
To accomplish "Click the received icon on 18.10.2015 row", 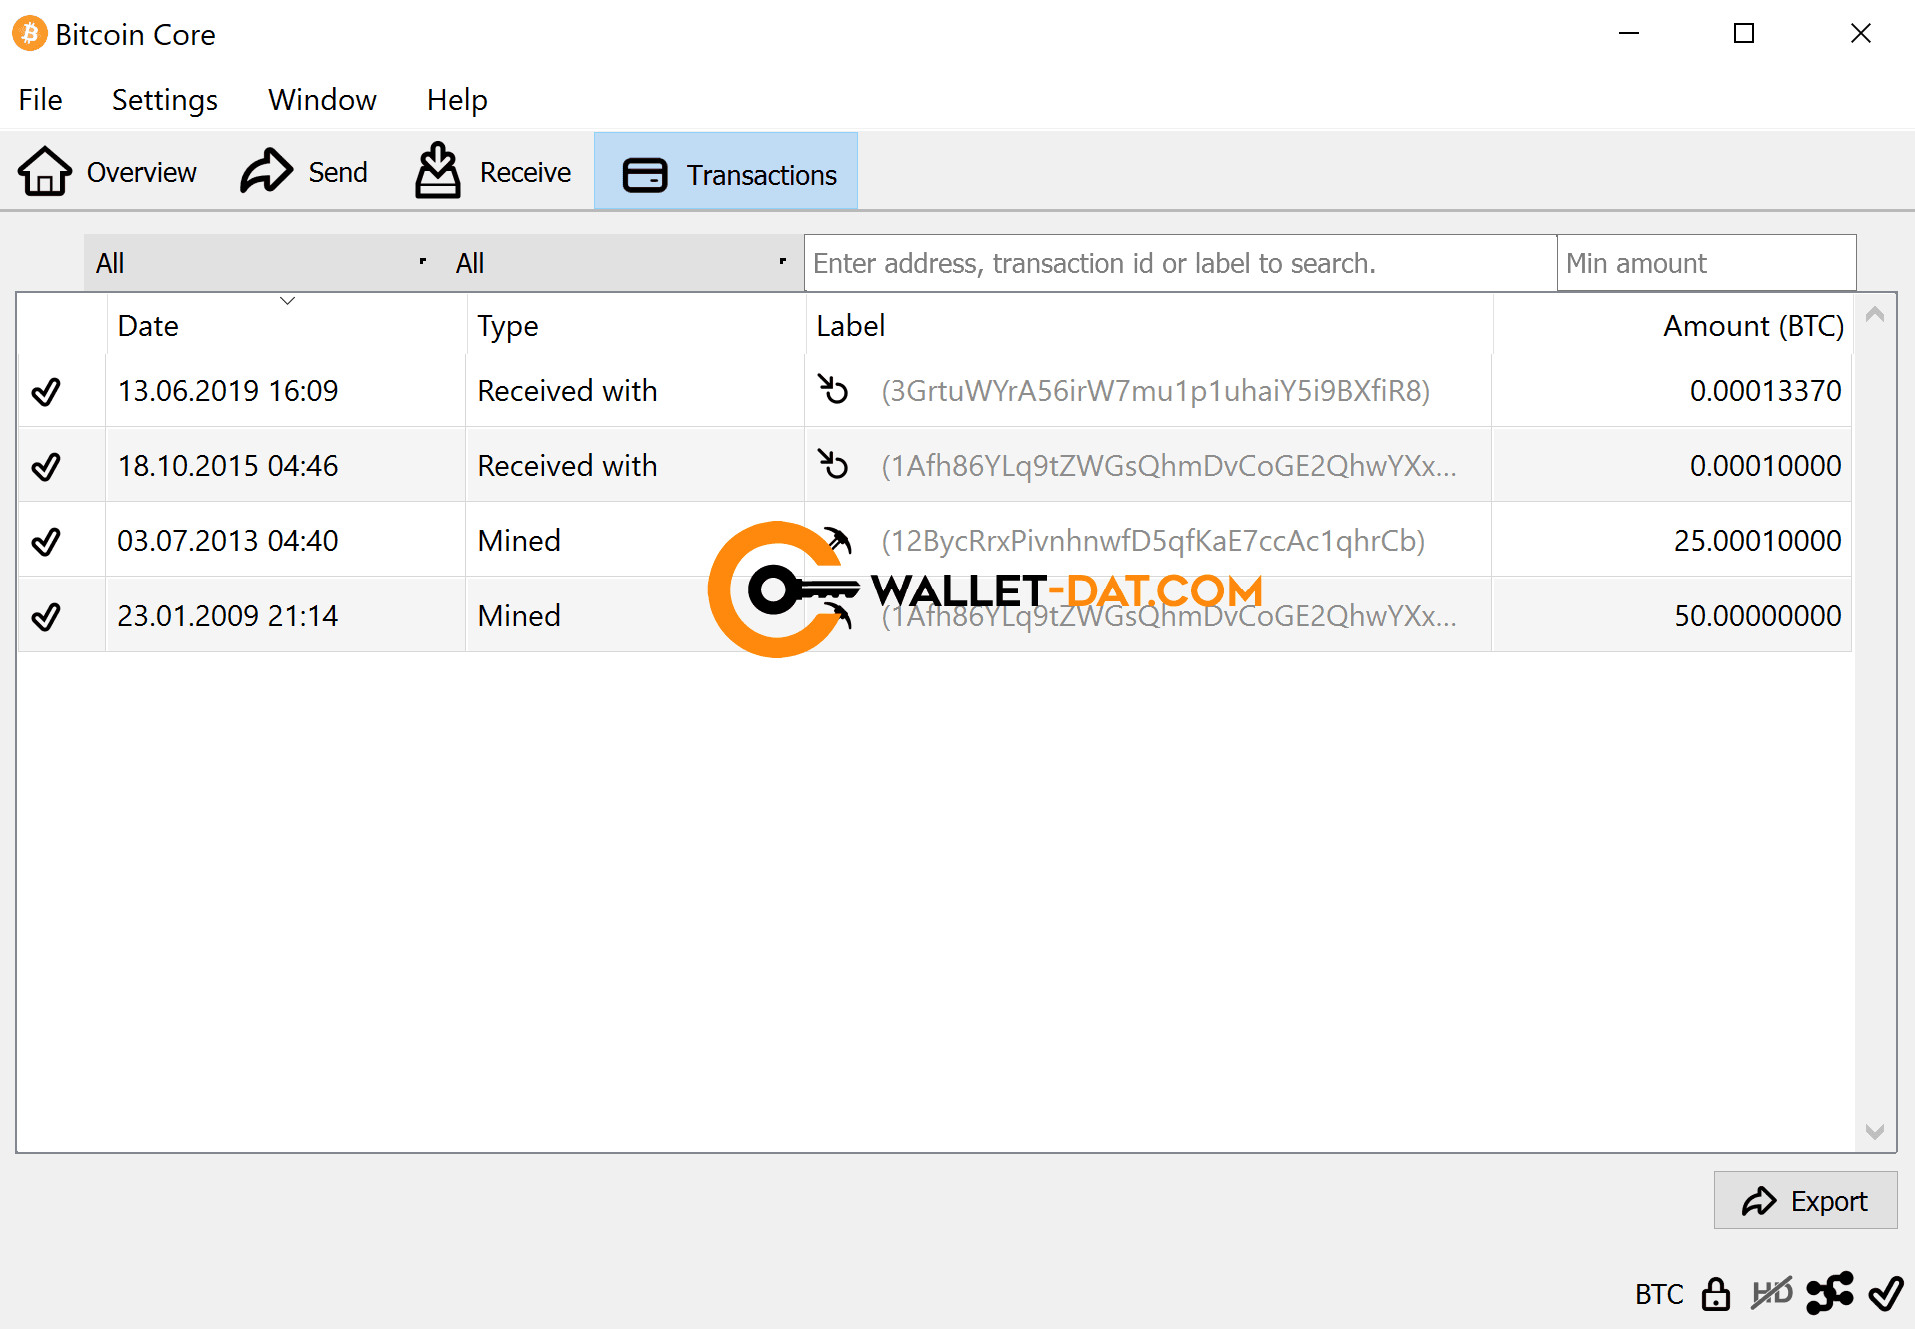I will coord(833,464).
